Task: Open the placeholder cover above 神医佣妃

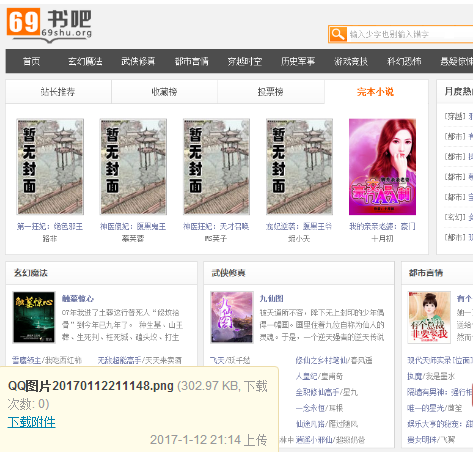Action: click(x=133, y=167)
